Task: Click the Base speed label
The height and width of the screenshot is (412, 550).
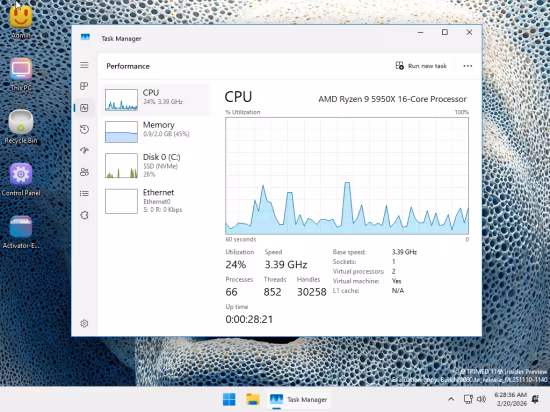Action: pos(349,252)
